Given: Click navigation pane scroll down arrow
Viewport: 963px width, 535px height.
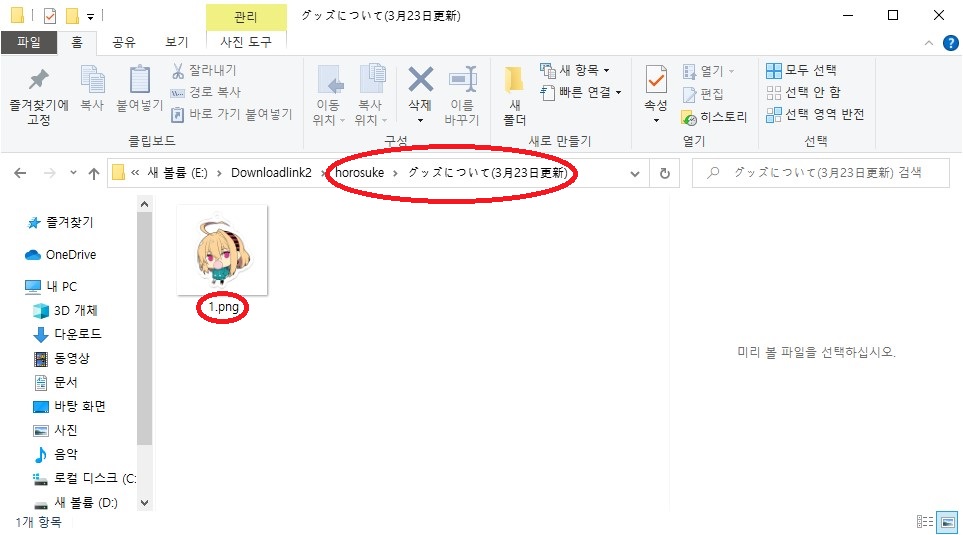Looking at the screenshot, I should [x=144, y=502].
